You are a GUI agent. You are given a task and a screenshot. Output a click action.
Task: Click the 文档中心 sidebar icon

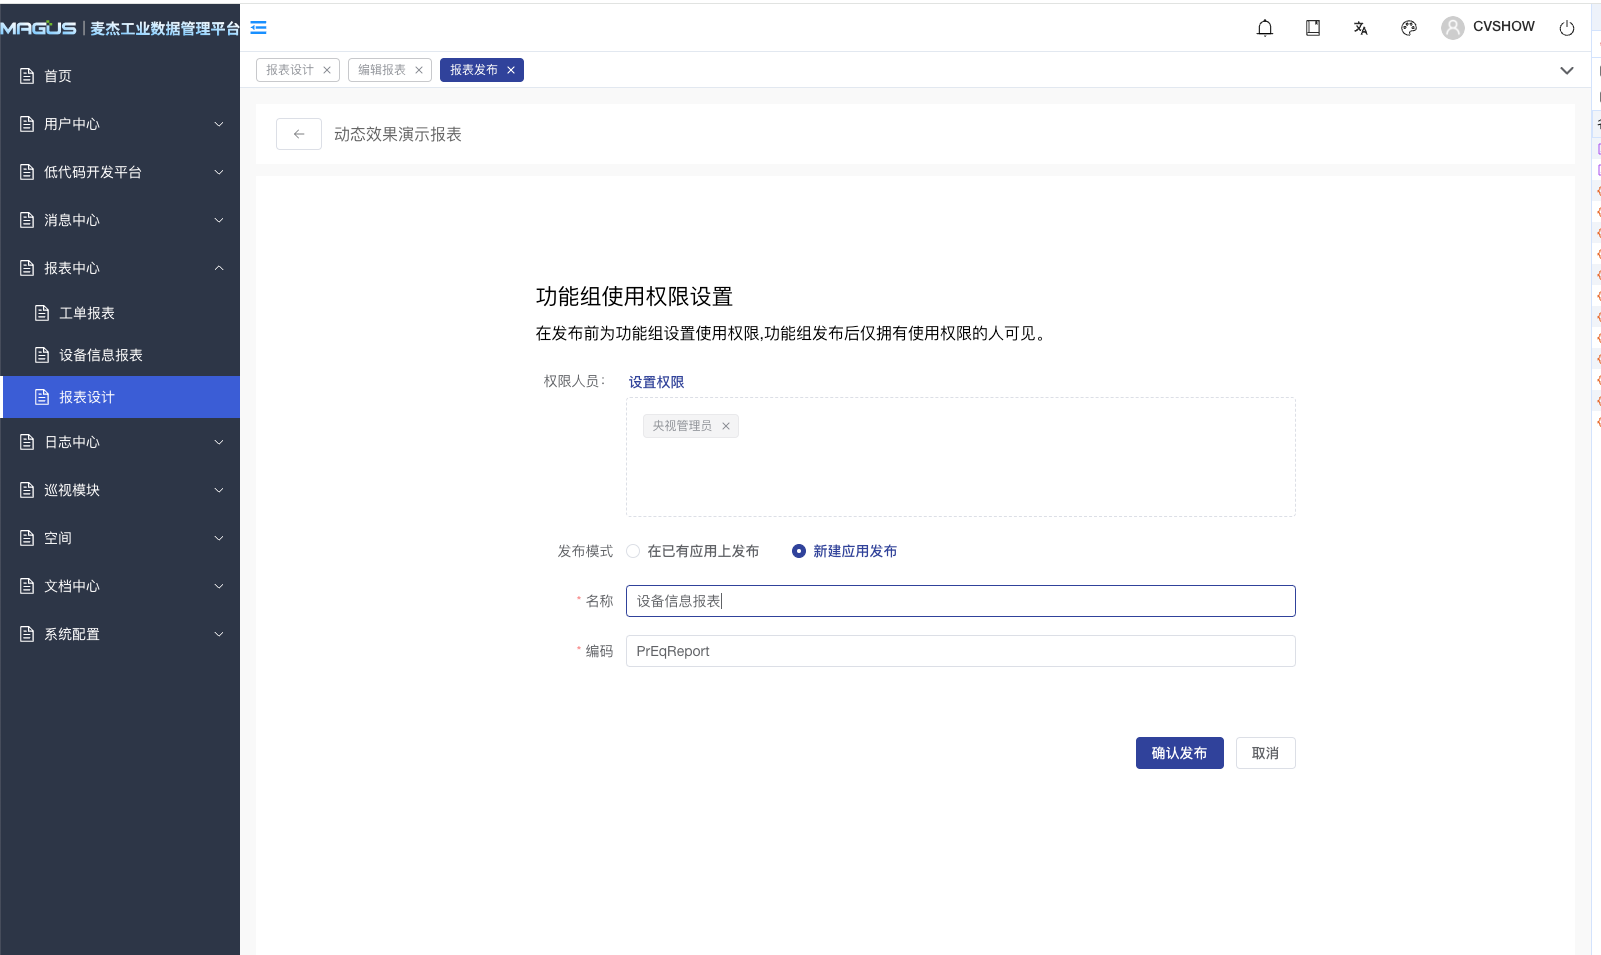27,586
